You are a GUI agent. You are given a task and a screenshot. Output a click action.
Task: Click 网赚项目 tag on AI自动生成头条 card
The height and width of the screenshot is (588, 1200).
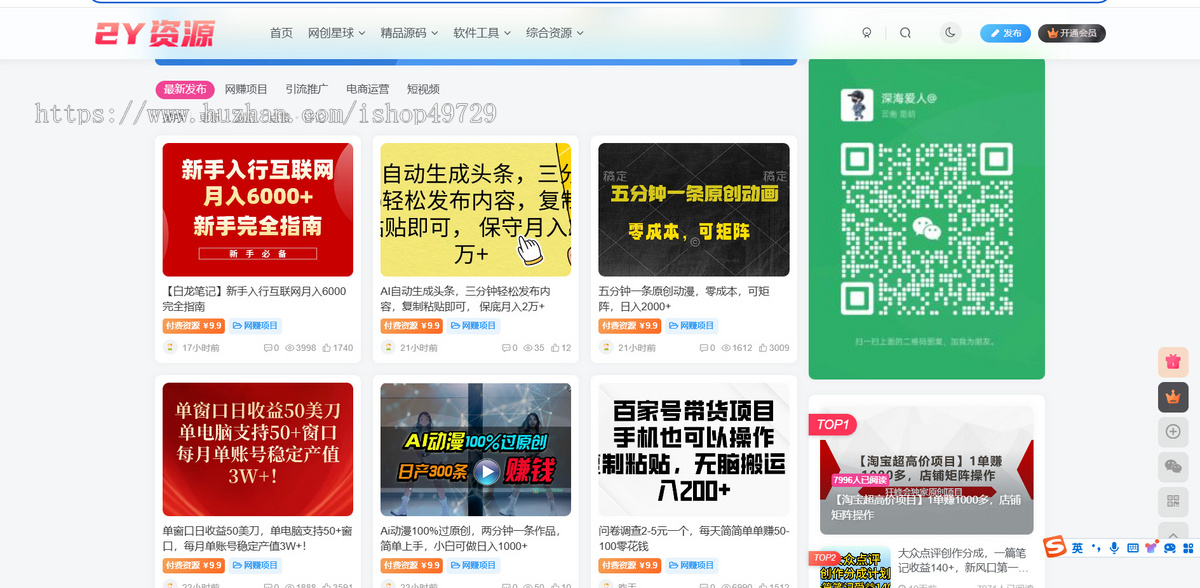coord(473,326)
